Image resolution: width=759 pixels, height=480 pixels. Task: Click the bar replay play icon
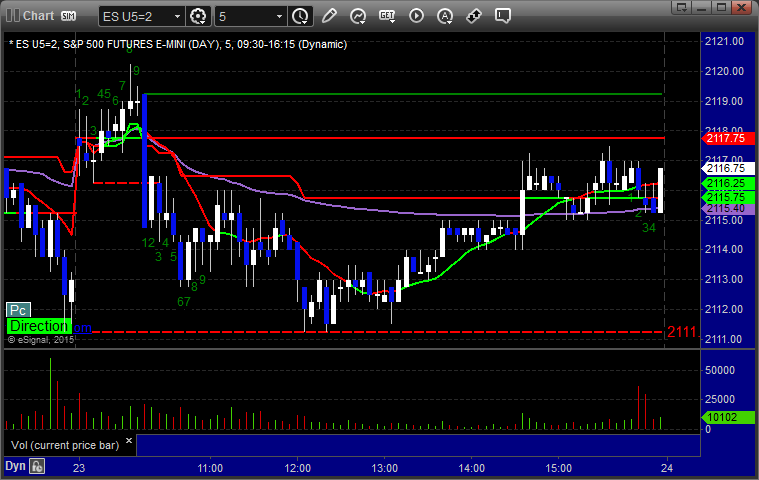pos(416,16)
